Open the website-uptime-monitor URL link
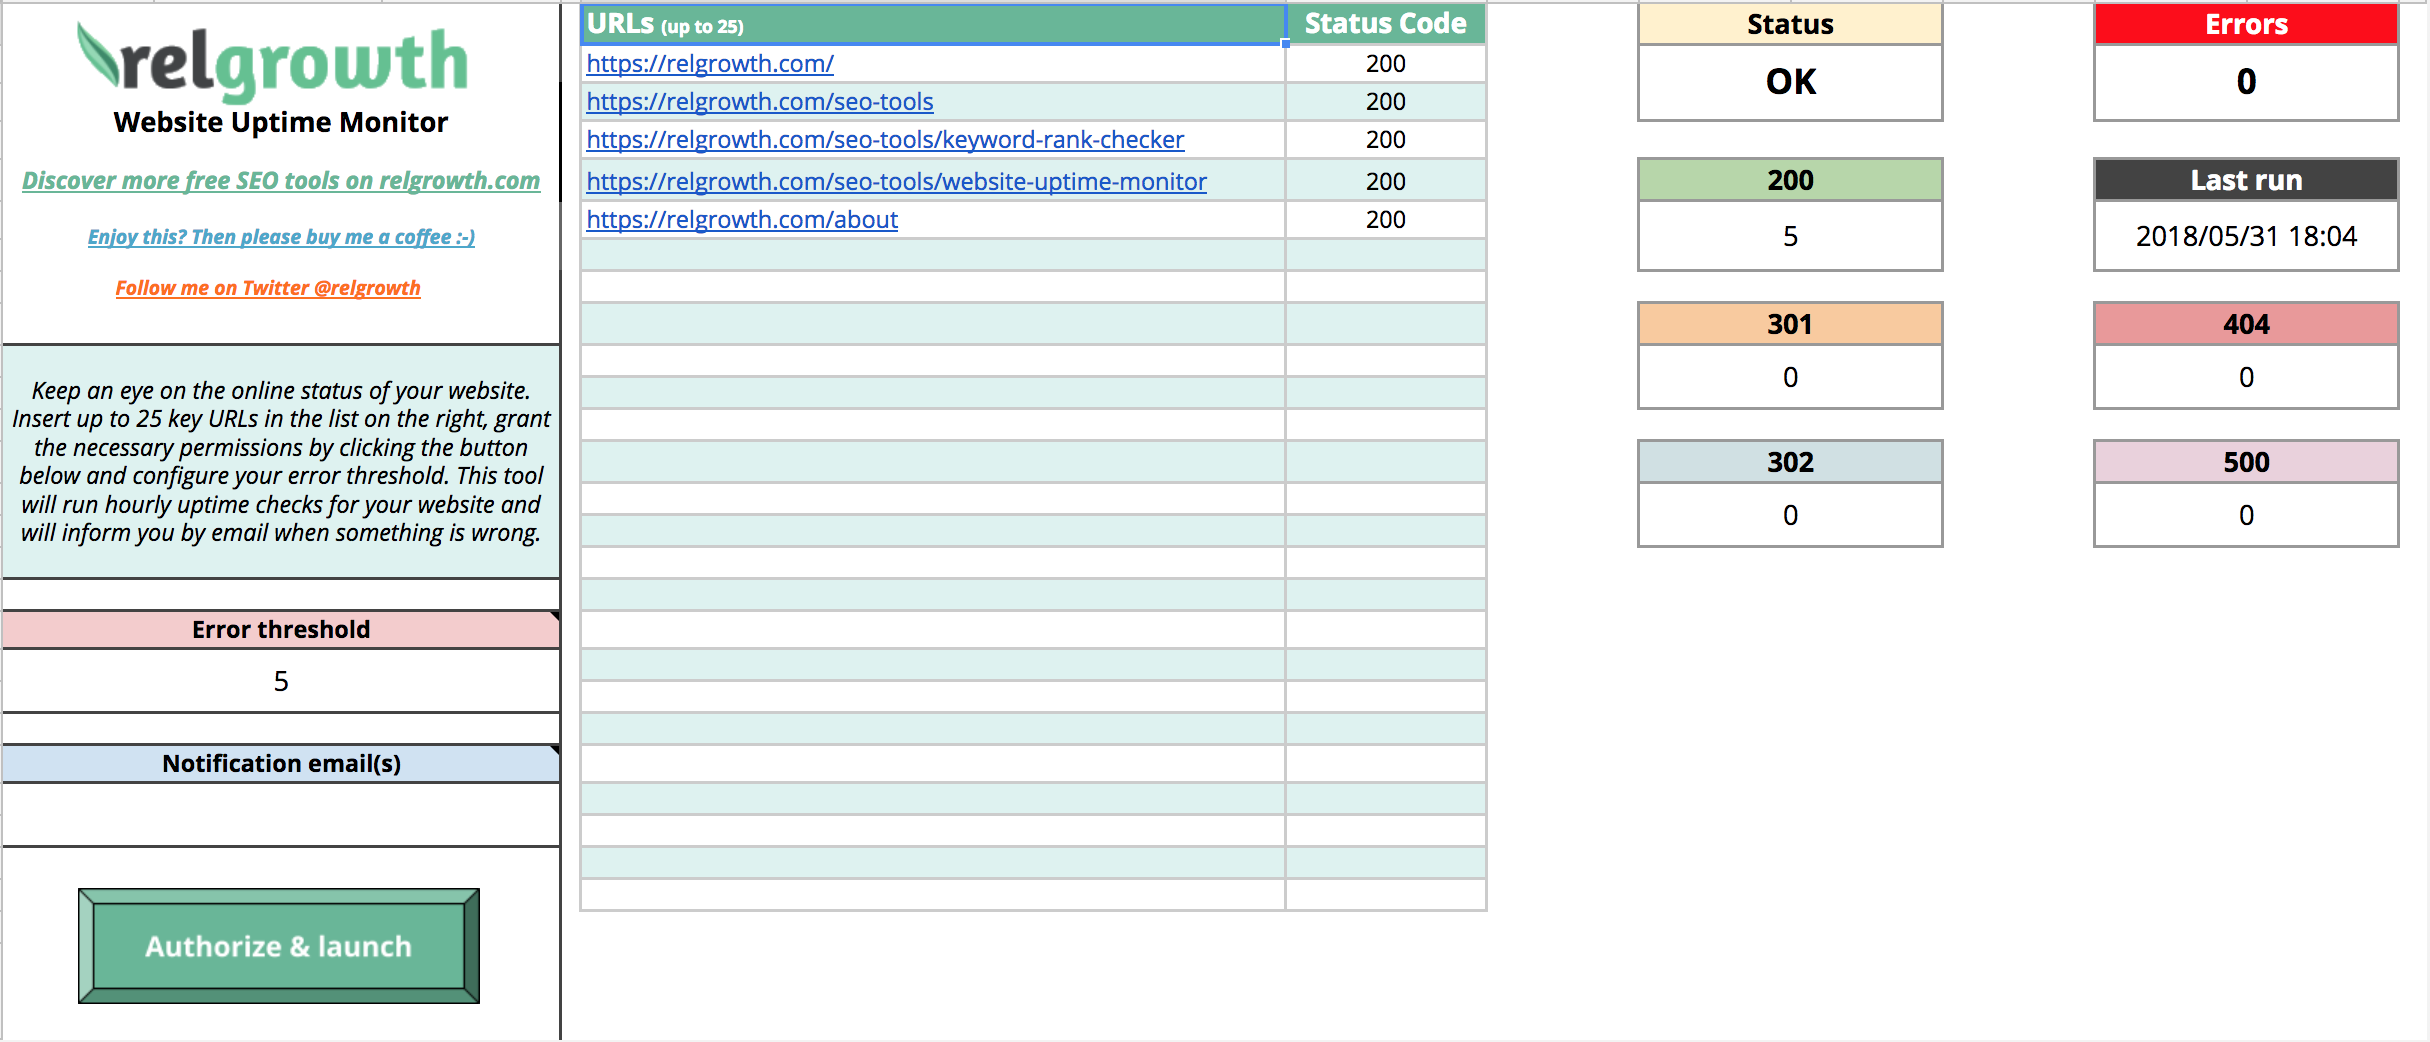The height and width of the screenshot is (1042, 2430). click(896, 181)
